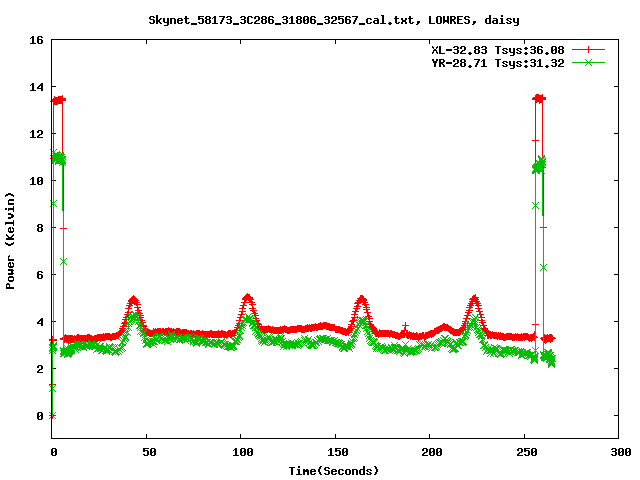Screen dimensions: 640x480
Task: Click the red peak near 165 seconds
Action: tap(361, 299)
